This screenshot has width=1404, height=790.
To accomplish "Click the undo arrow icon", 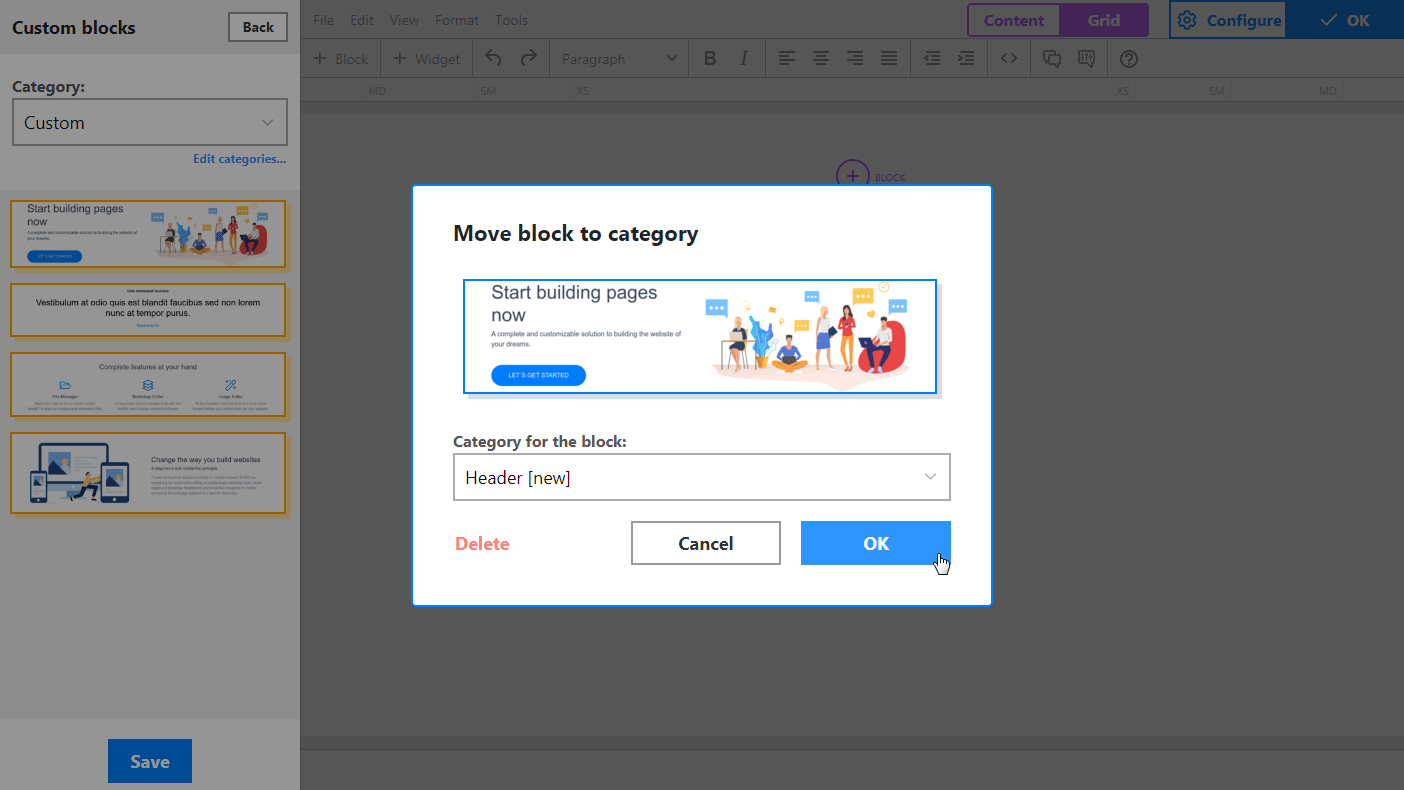I will click(493, 58).
